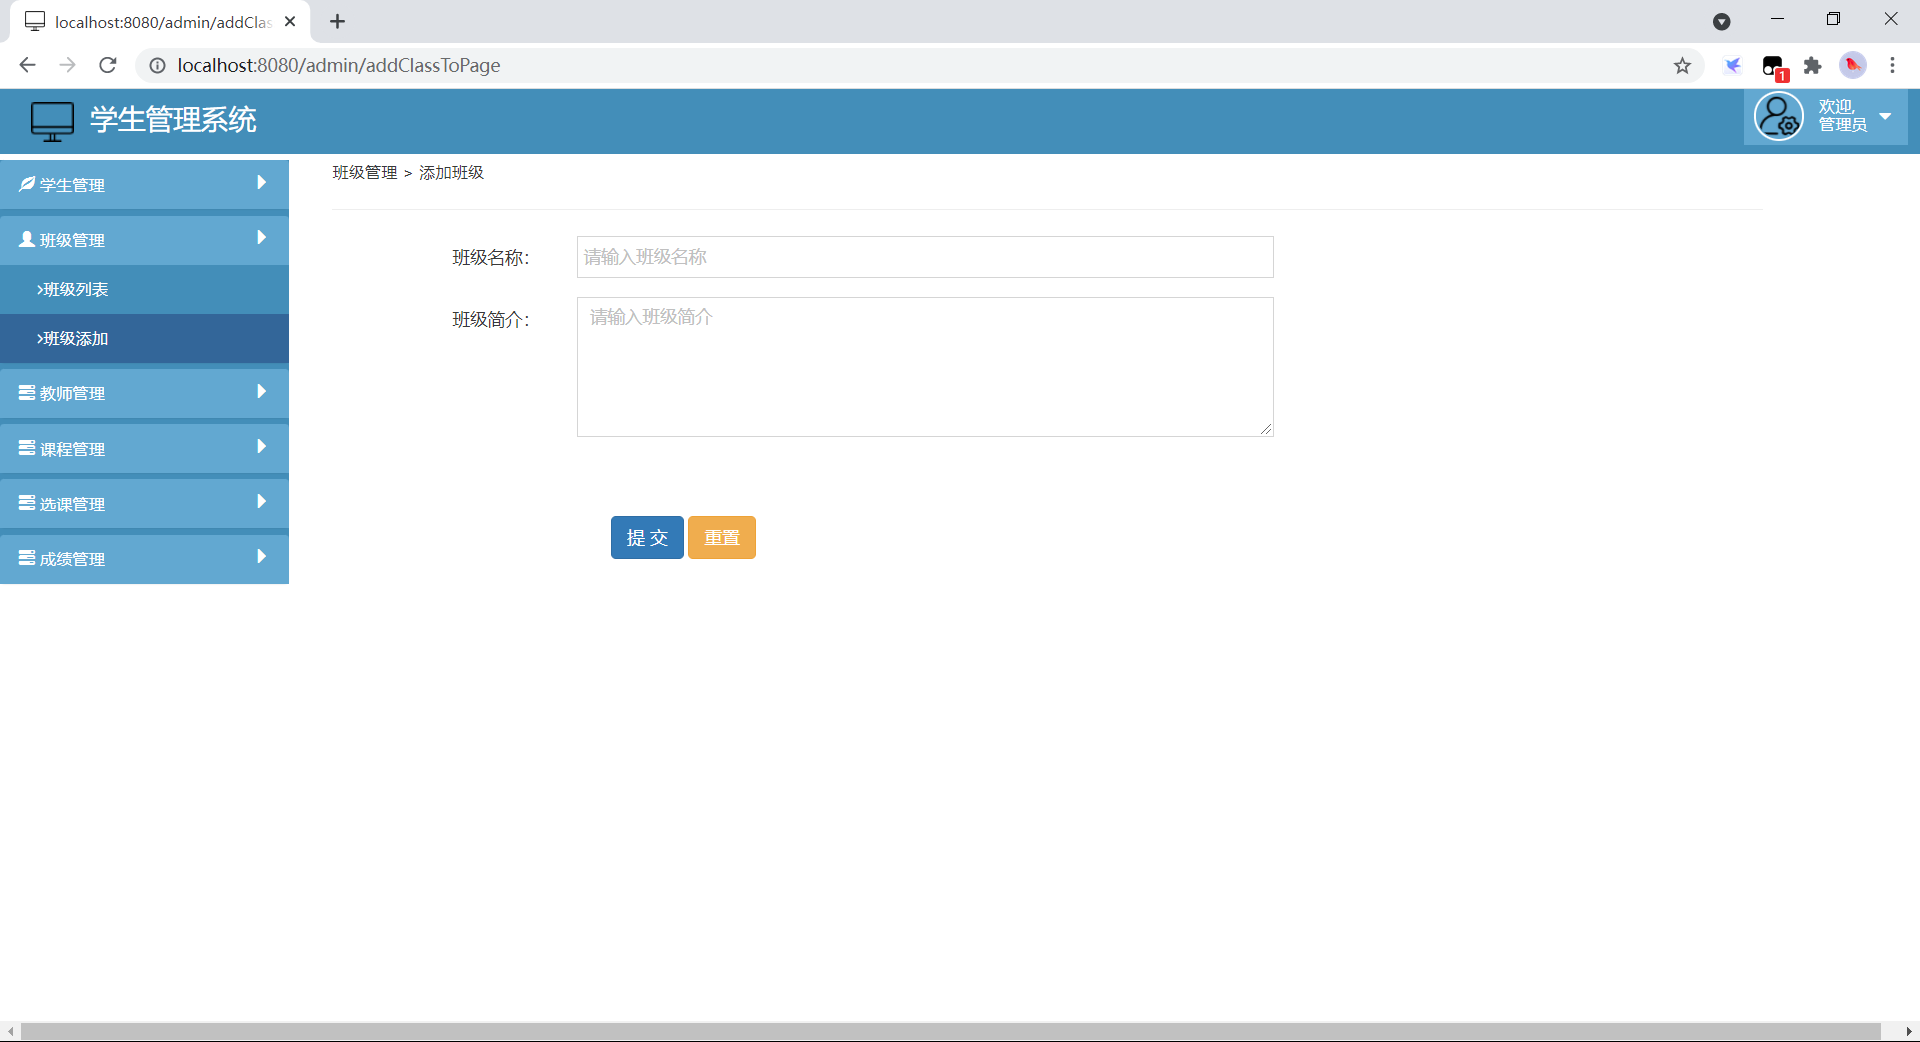Open the 班级列表 menu item
The image size is (1920, 1042).
point(72,289)
